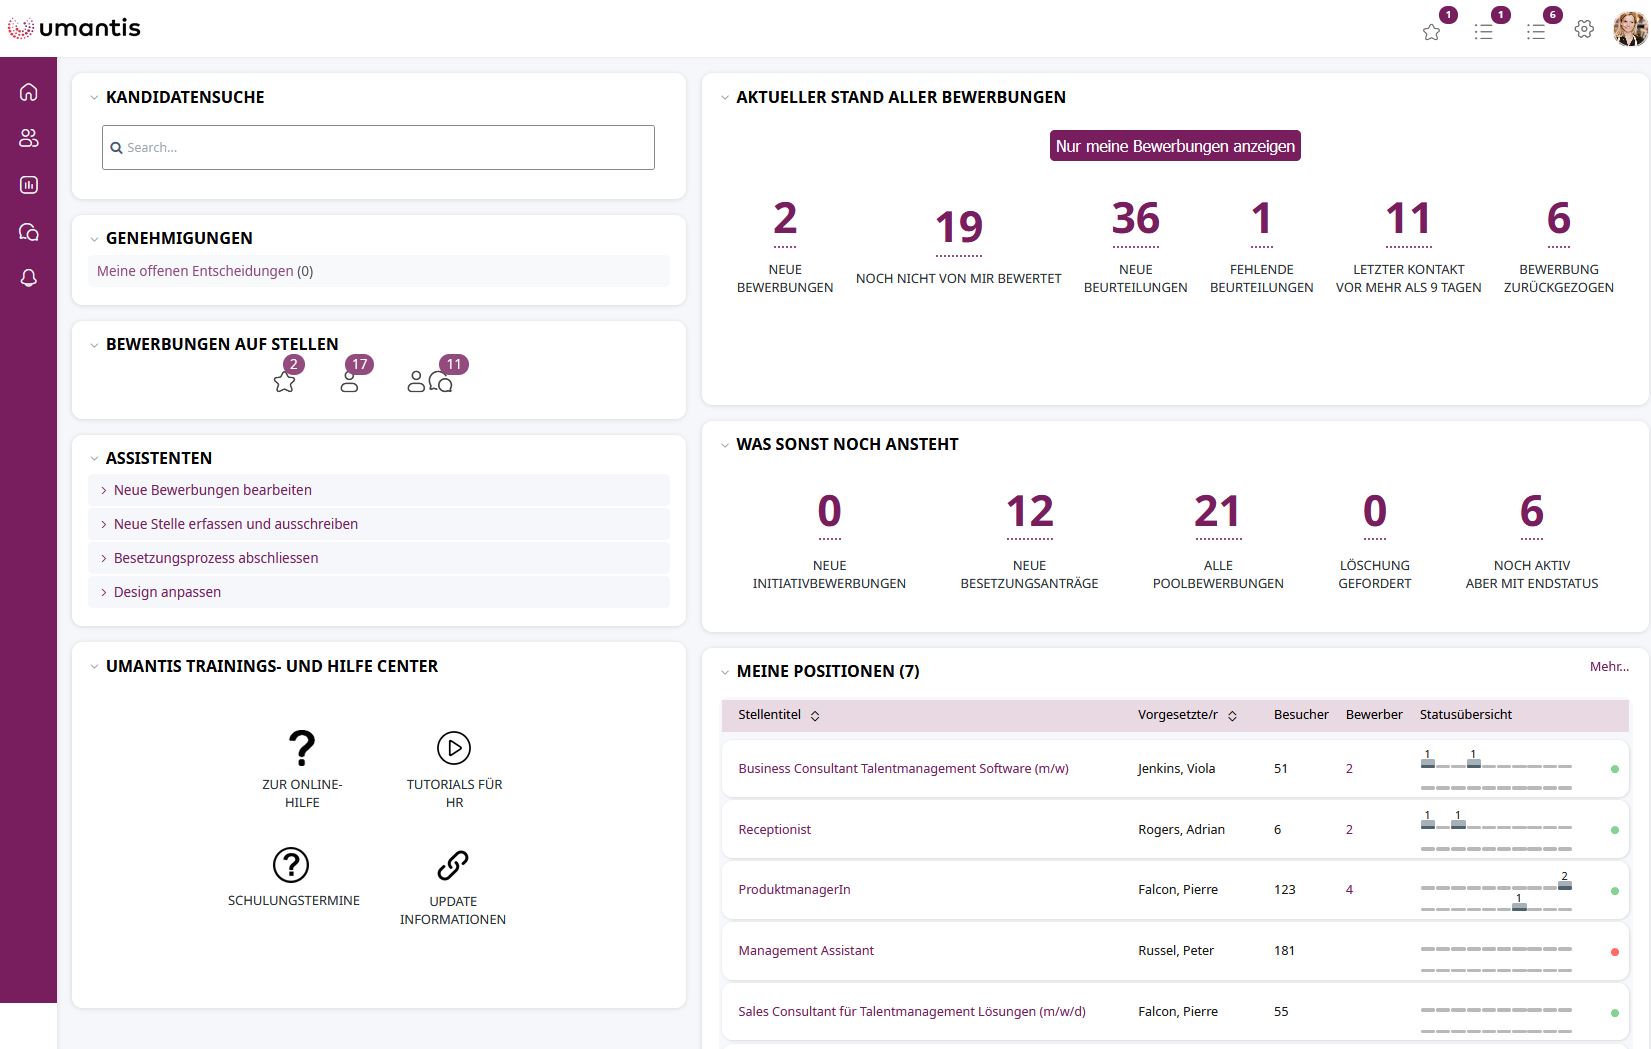Click the user profile avatar

tap(1629, 29)
